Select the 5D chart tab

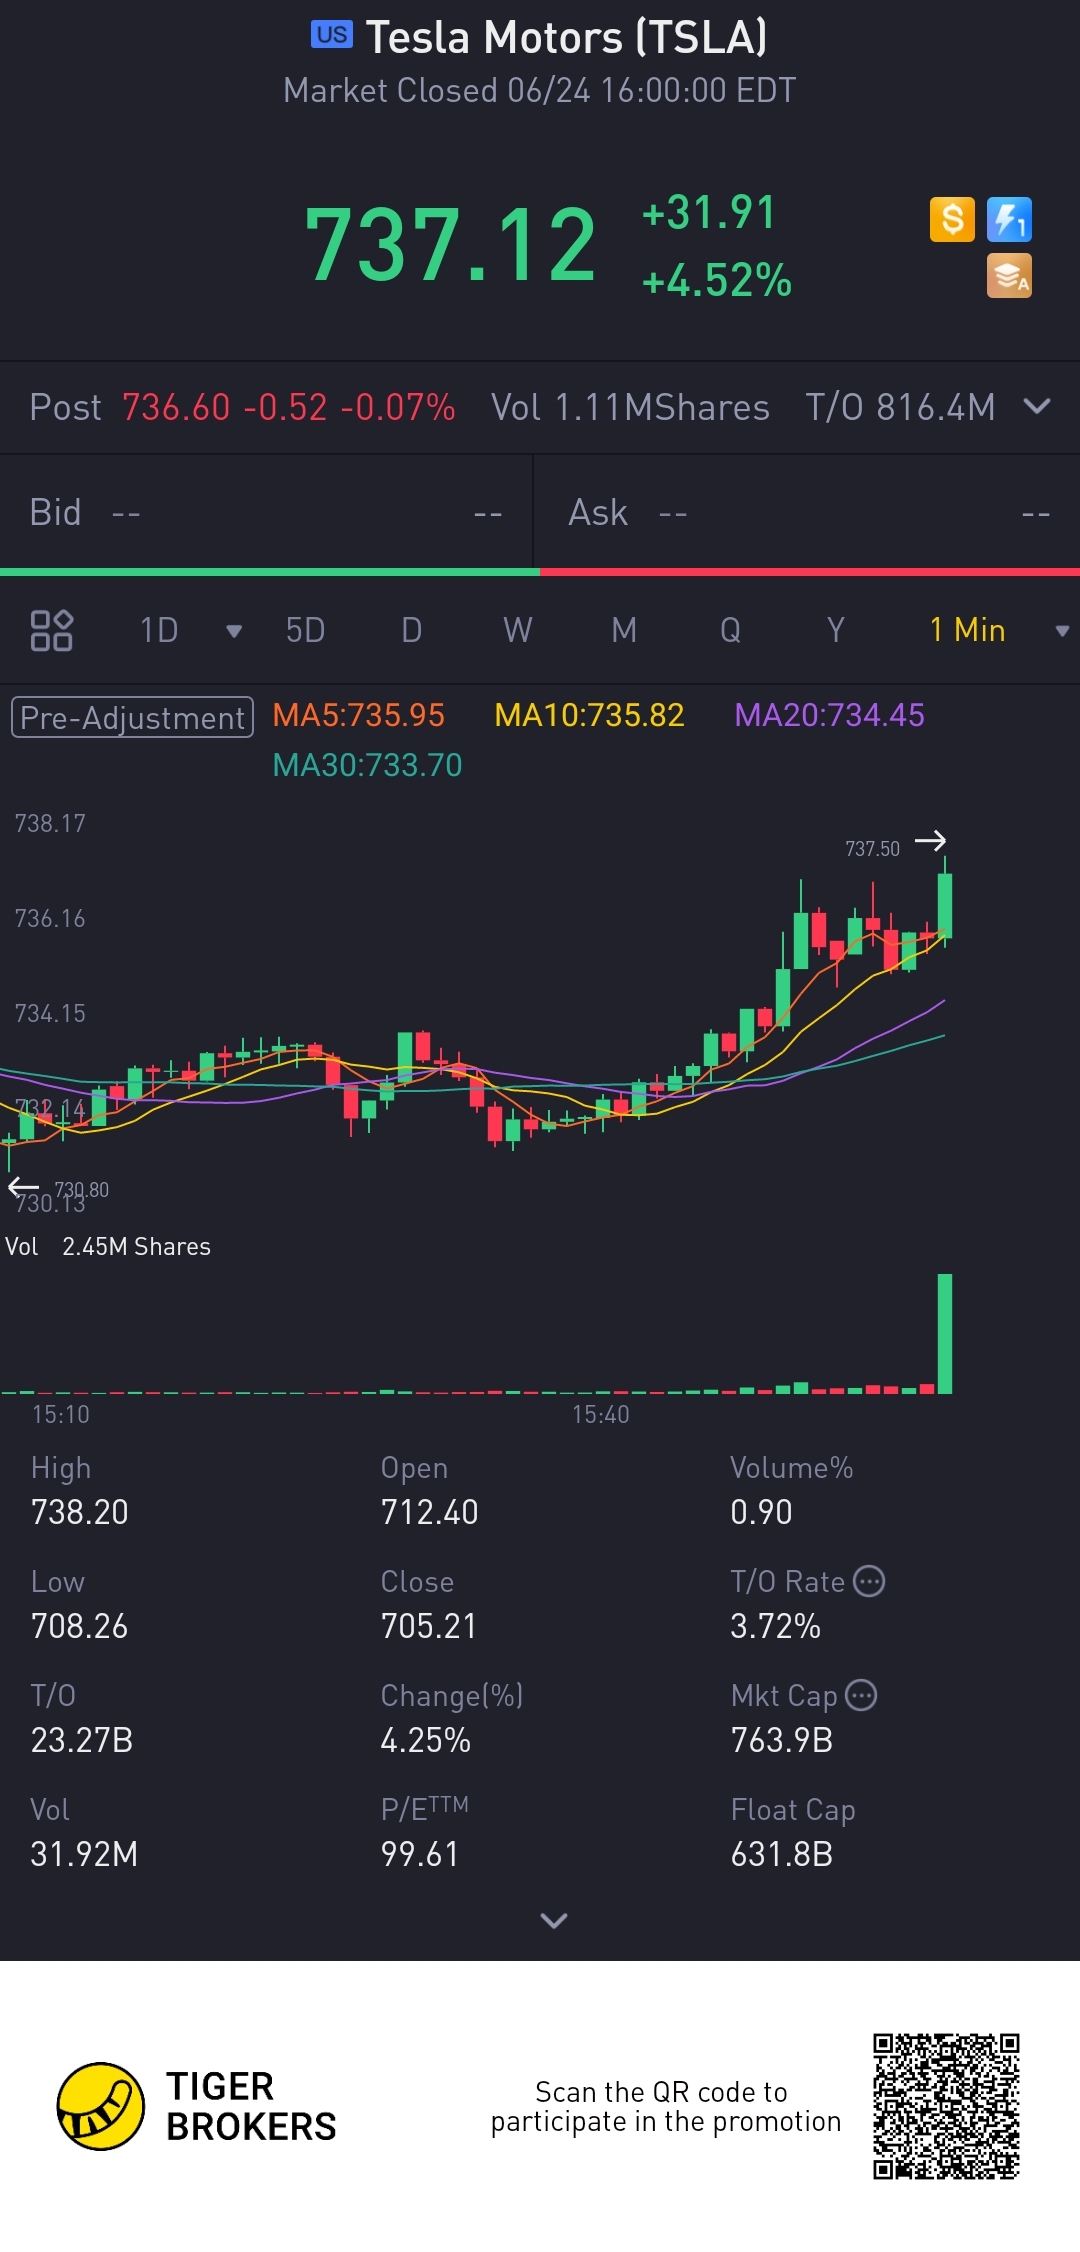pyautogui.click(x=305, y=630)
